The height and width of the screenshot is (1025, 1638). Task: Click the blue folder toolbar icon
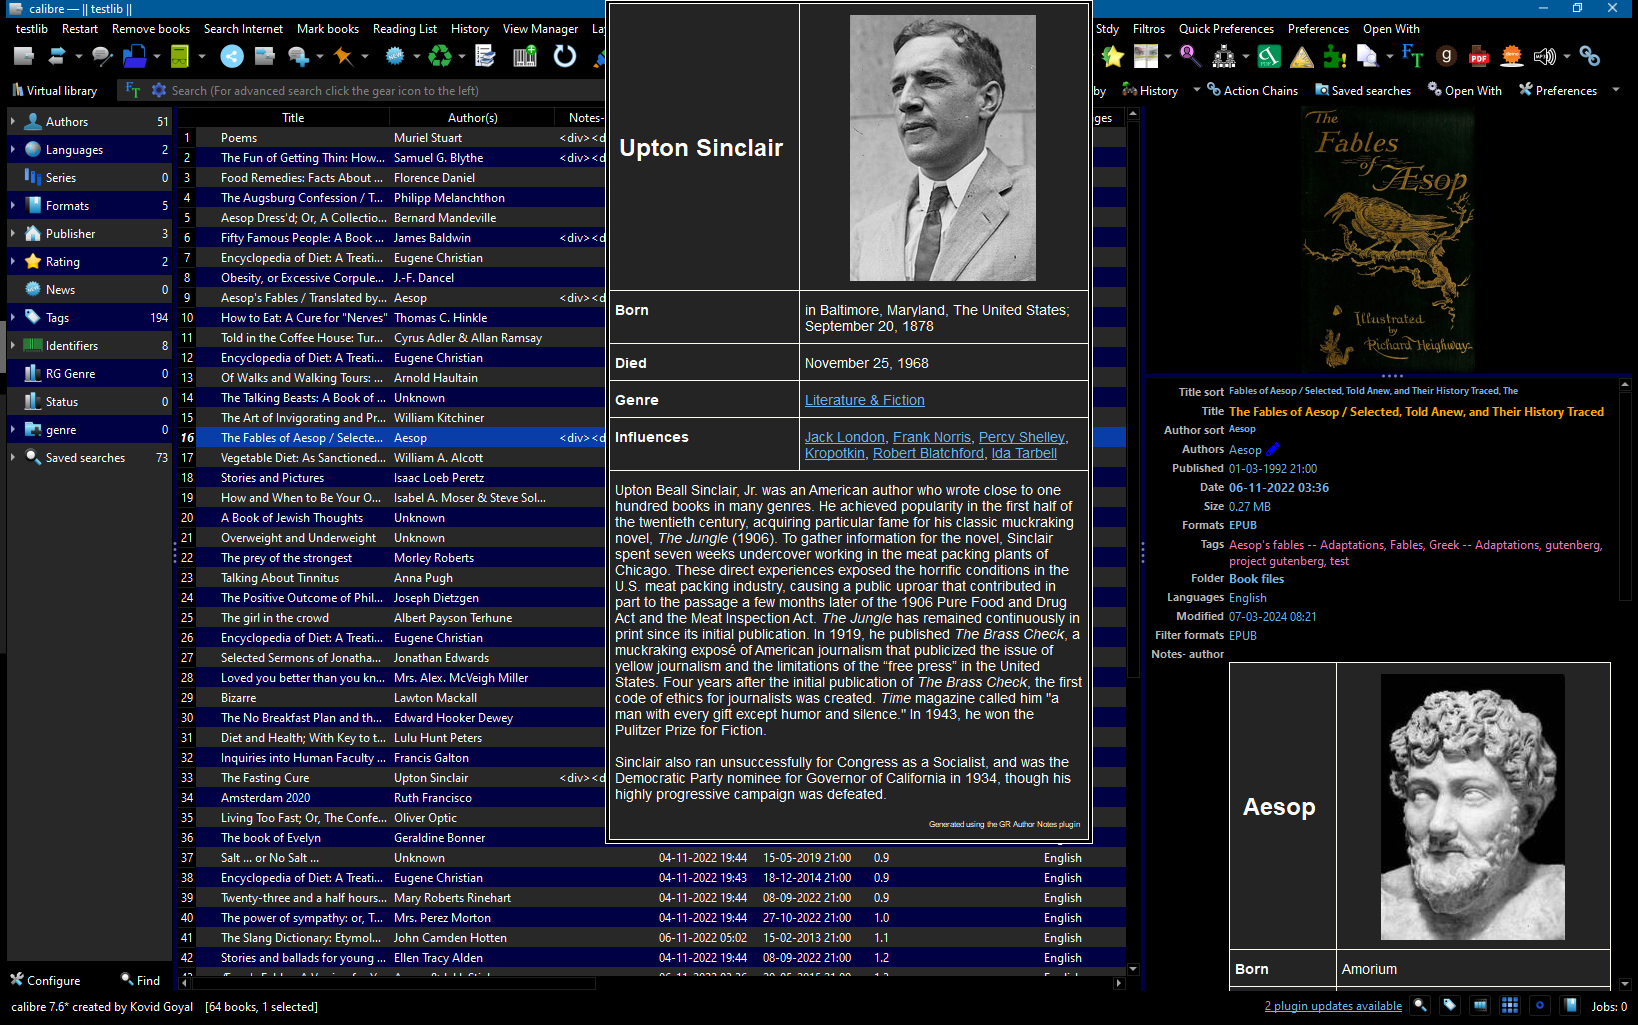coord(134,57)
